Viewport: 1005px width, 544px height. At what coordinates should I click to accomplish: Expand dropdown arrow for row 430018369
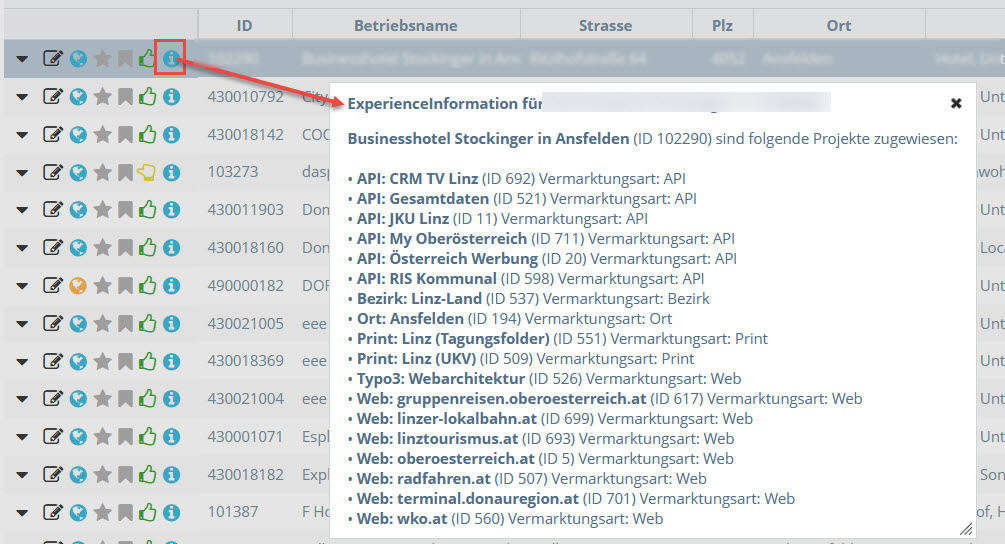22,361
